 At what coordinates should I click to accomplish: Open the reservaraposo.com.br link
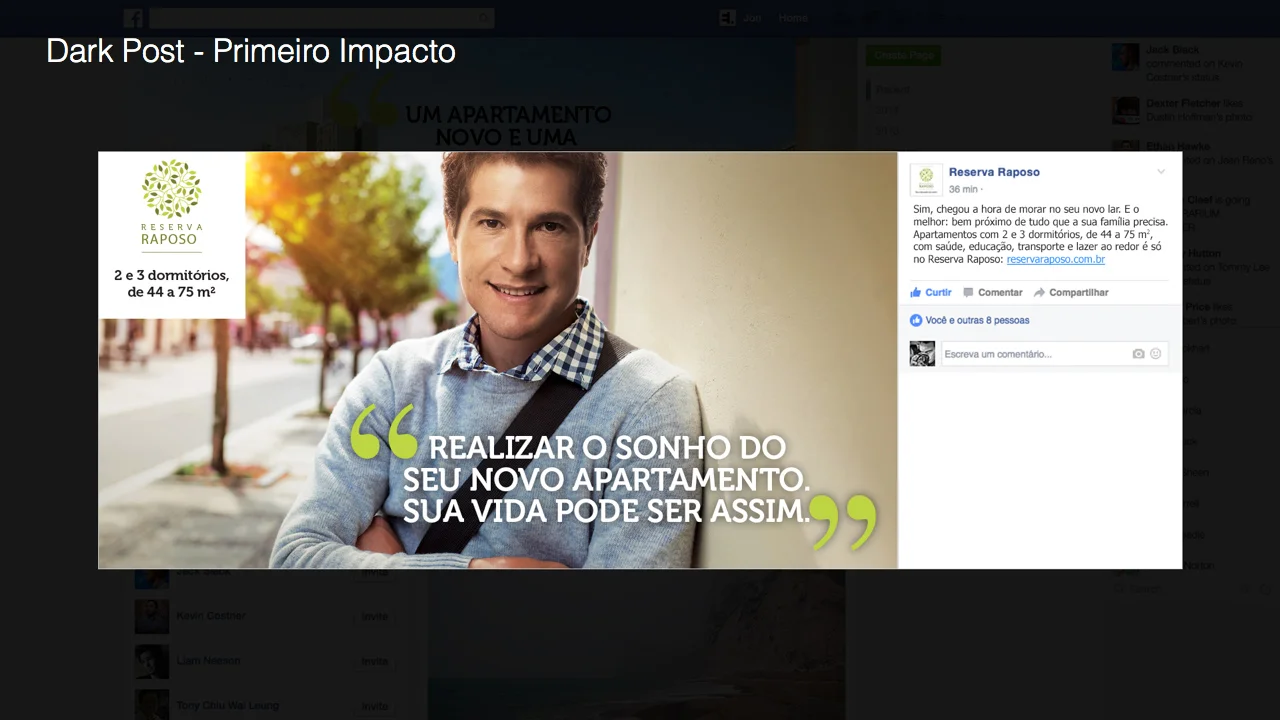tap(1056, 259)
